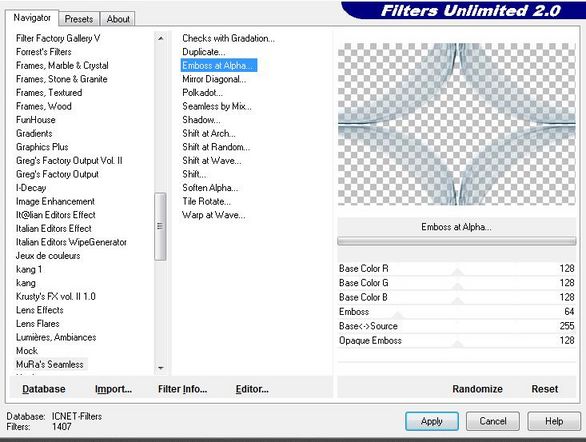Select the Lens Flares category
Viewport: 586px width, 442px height.
(x=37, y=324)
